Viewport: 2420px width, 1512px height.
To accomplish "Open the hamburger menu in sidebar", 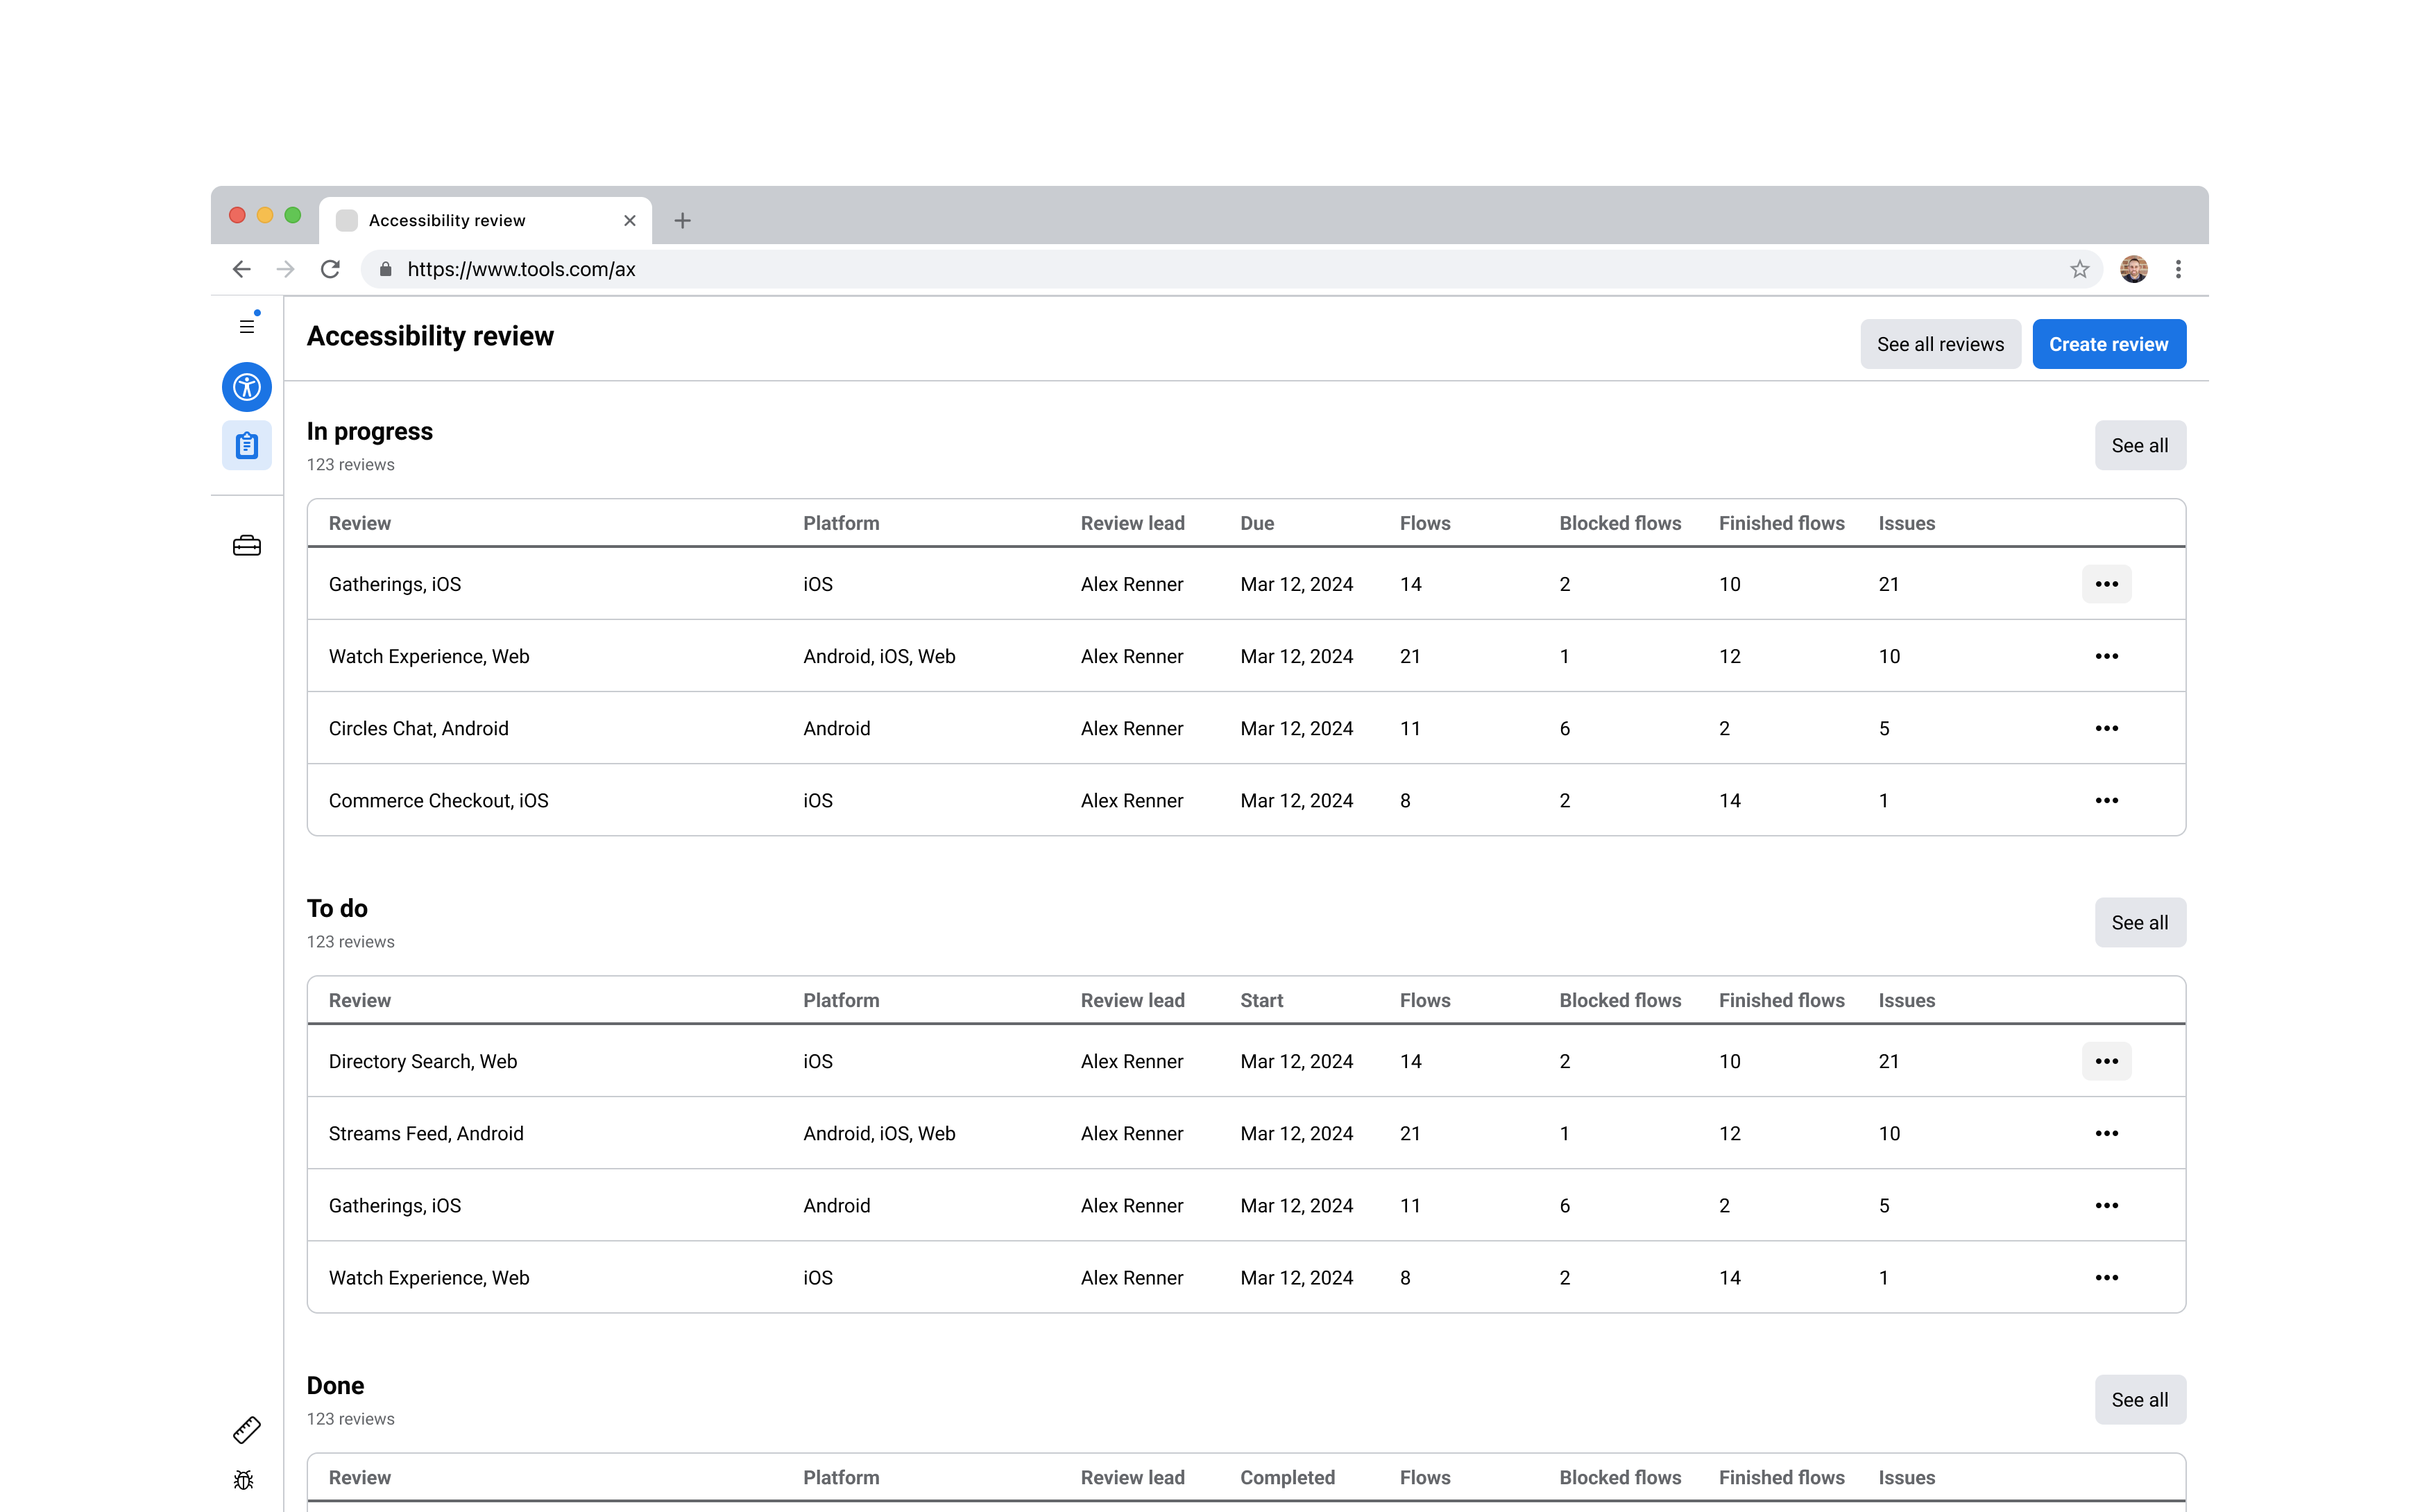I will click(246, 326).
